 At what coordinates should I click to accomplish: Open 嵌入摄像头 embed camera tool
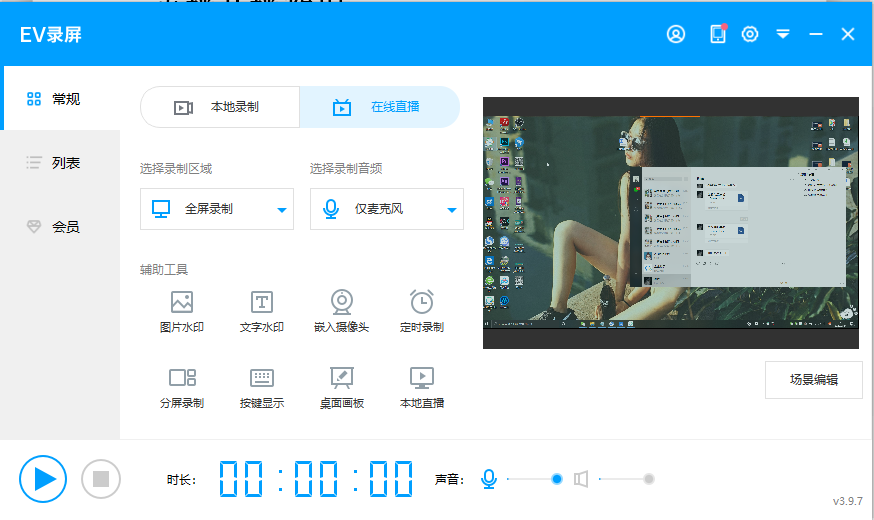[x=342, y=312]
